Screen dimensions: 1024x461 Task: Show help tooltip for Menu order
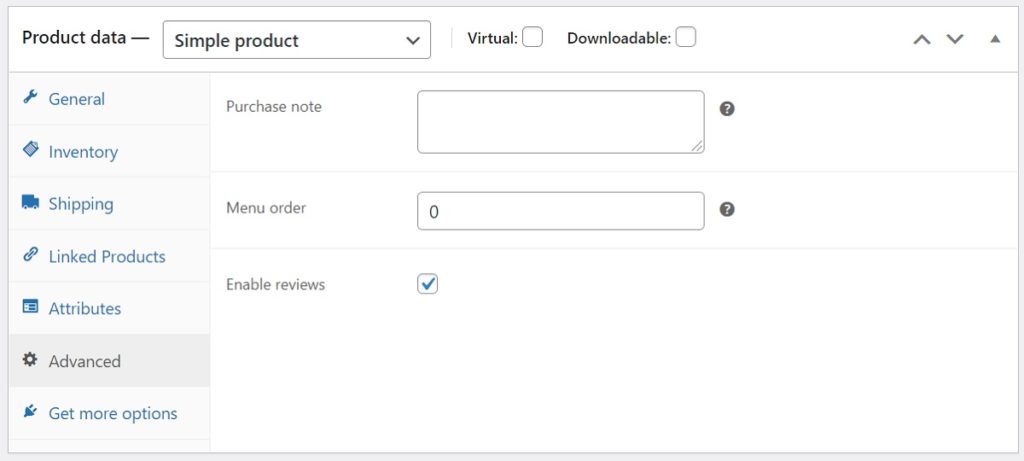coord(727,210)
